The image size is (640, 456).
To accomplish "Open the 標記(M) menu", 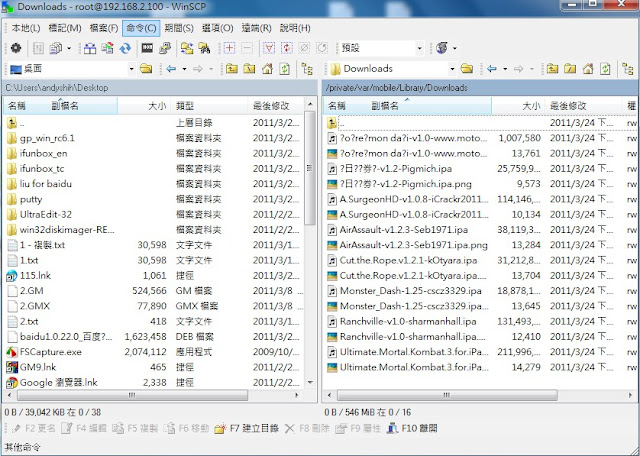I will [x=65, y=28].
